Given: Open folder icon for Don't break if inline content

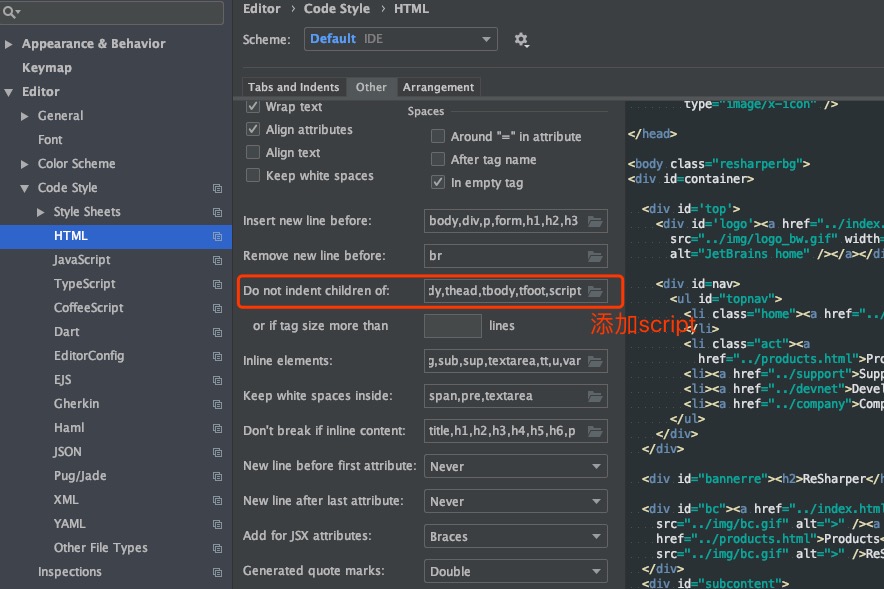Looking at the screenshot, I should 595,431.
